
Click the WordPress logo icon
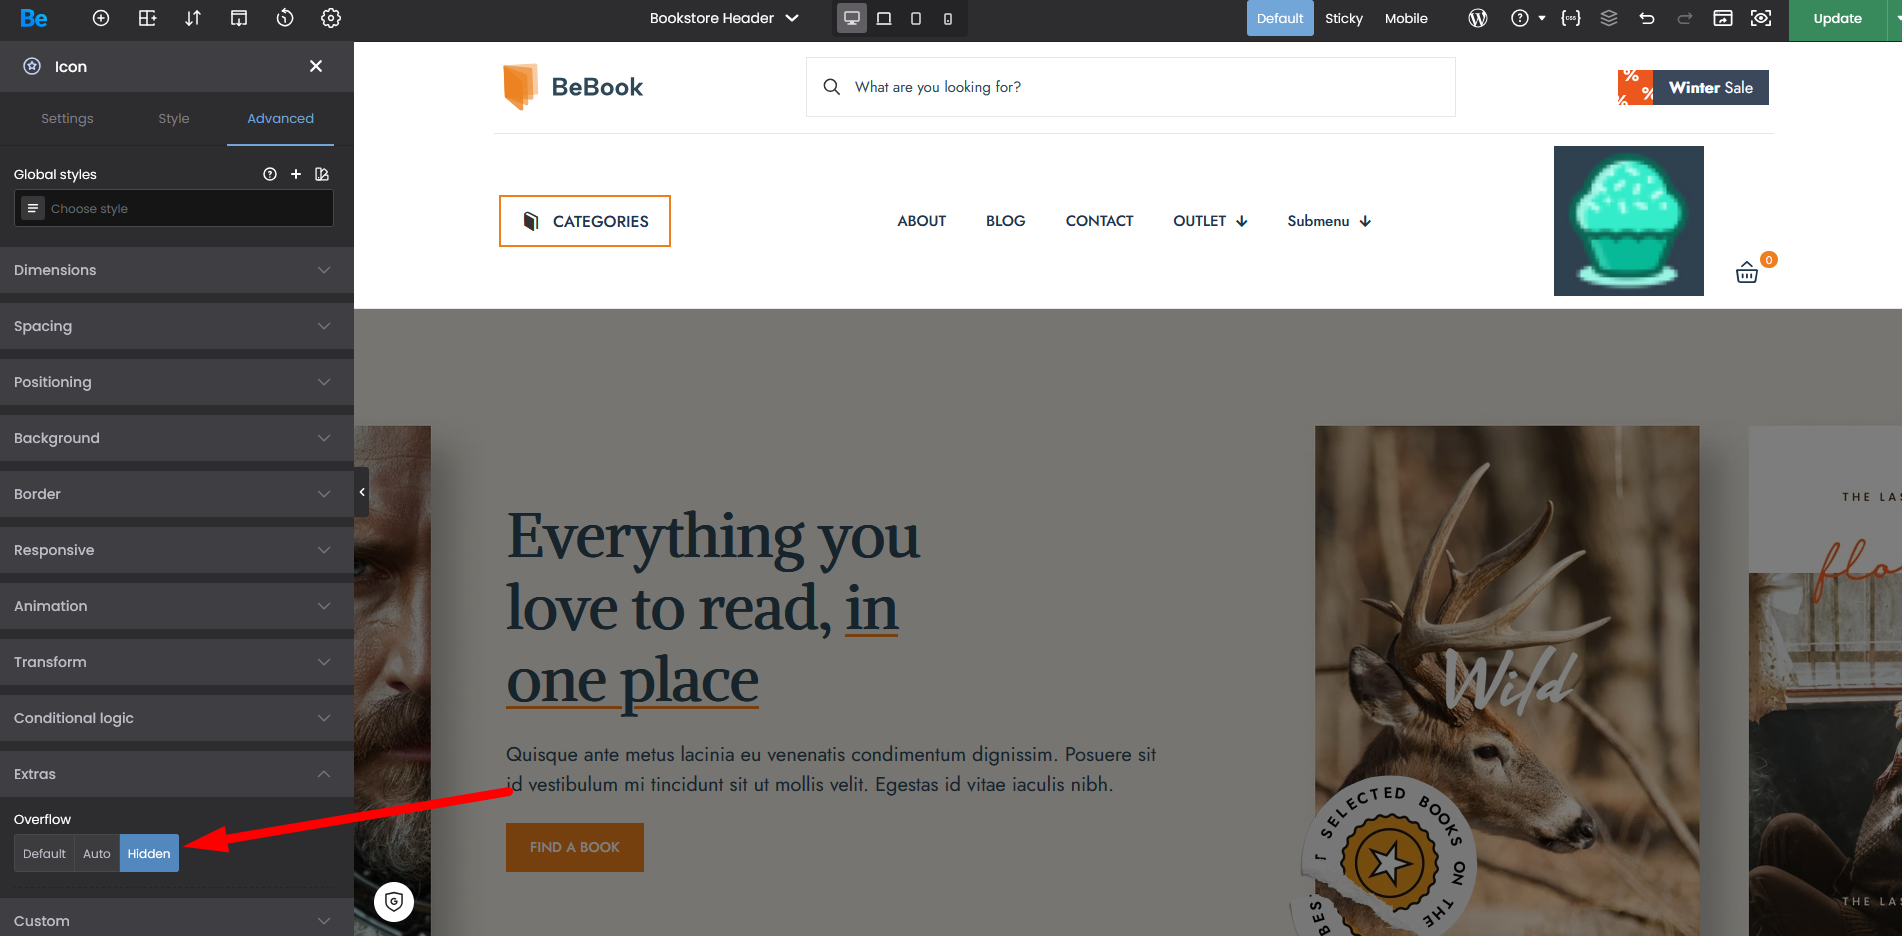1478,18
